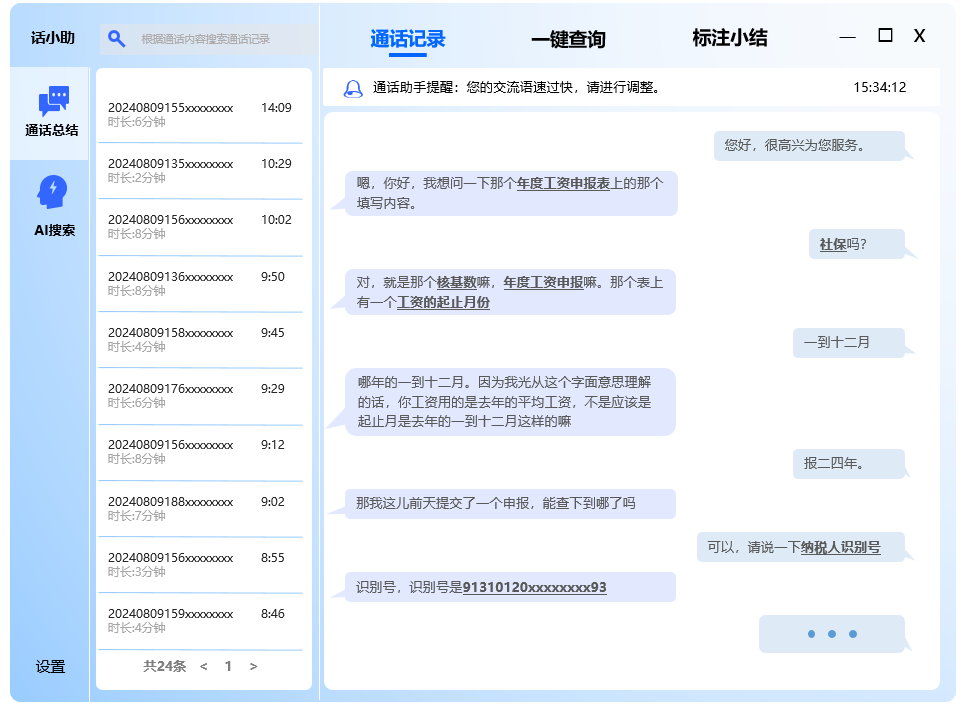The image size is (964, 708).
Task: Minimize the application window
Action: click(x=847, y=37)
